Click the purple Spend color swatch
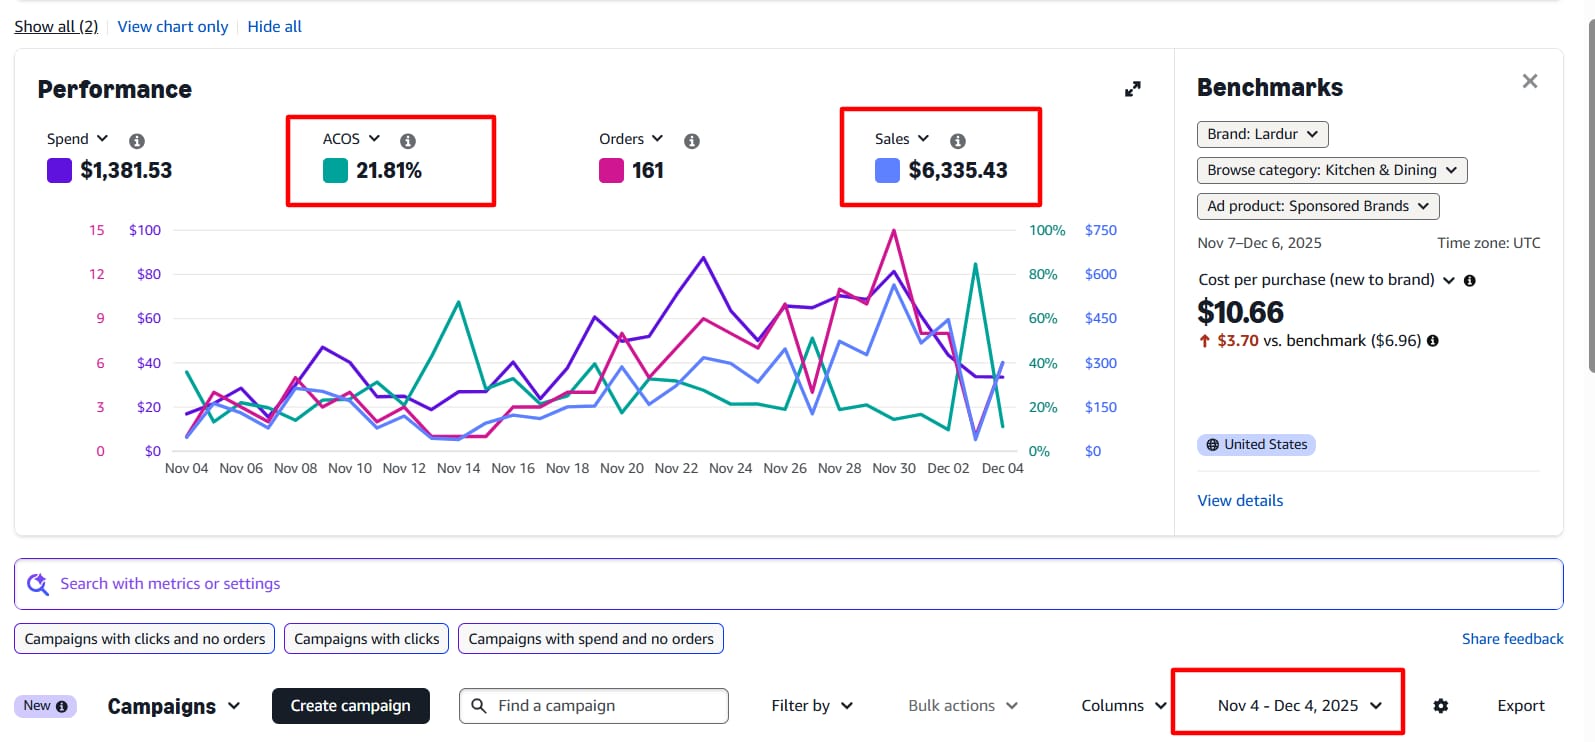This screenshot has height=742, width=1595. click(x=60, y=171)
